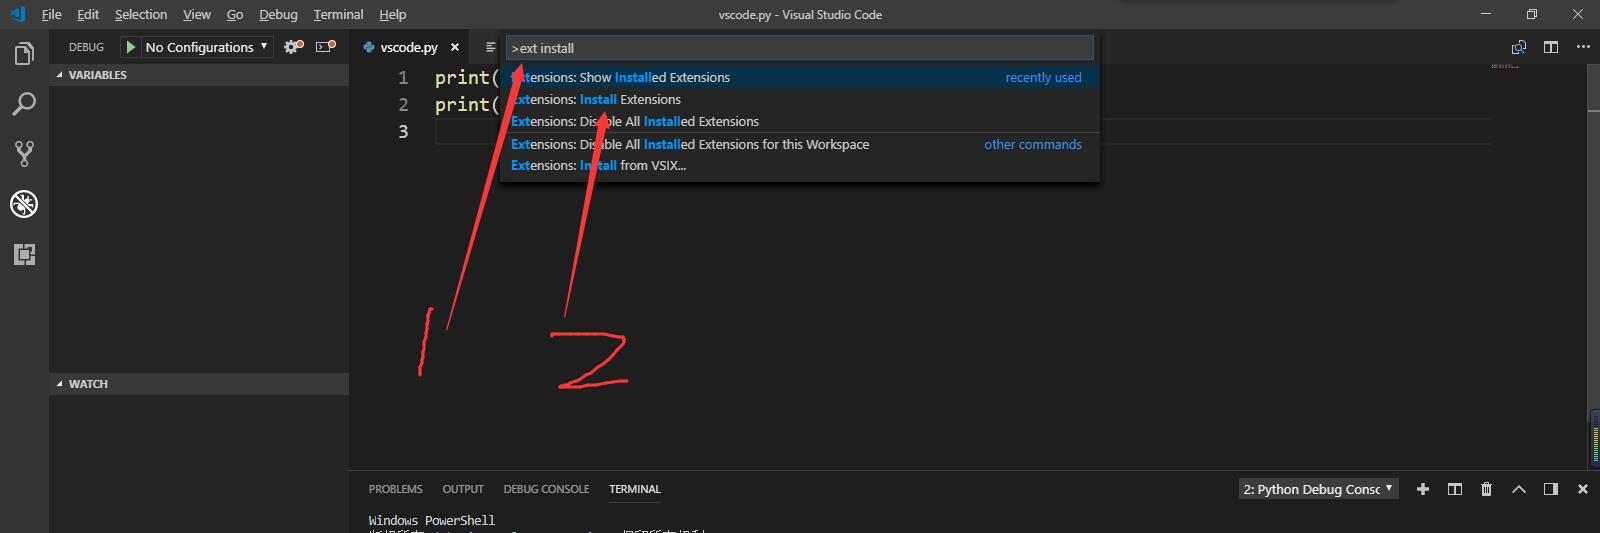
Task: Maximize the panel with the up chevron
Action: click(x=1519, y=489)
